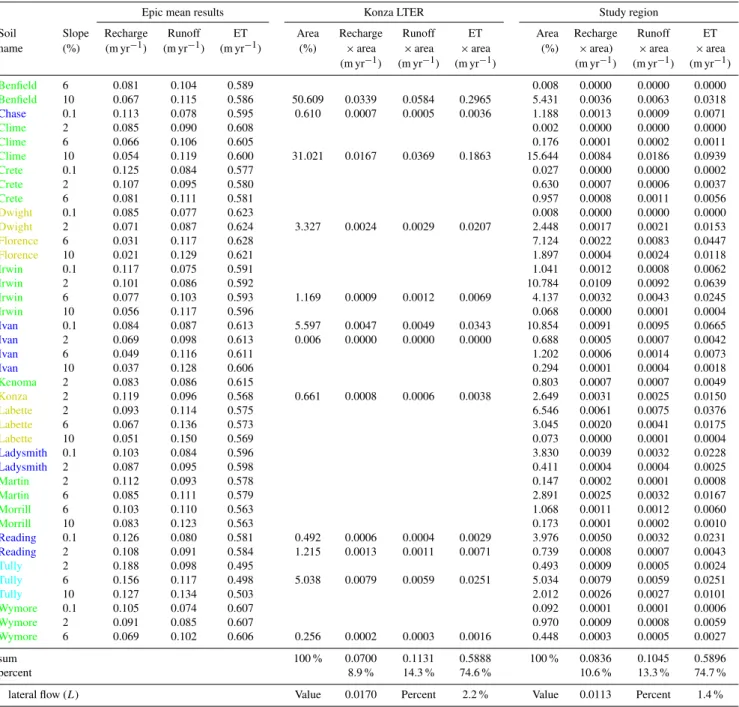Click the "Konza" soil name in first column
Image resolution: width=739 pixels, height=707 pixels.
(x=14, y=396)
